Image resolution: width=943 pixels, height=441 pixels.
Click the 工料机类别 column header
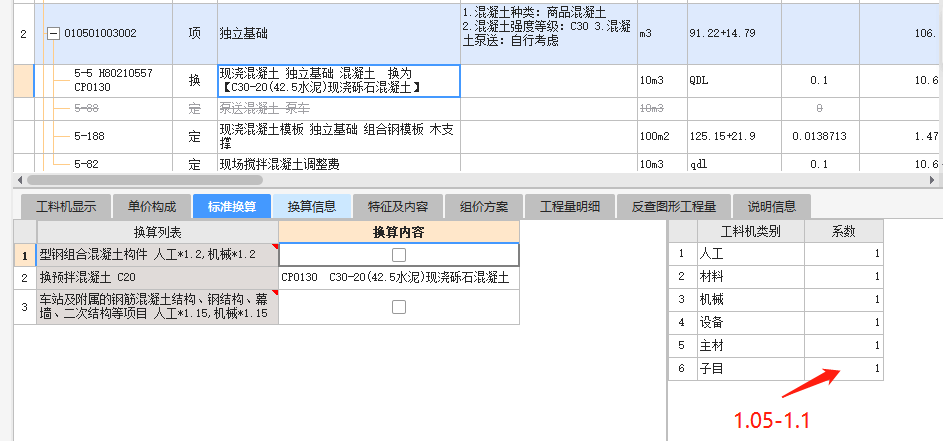[x=751, y=232]
